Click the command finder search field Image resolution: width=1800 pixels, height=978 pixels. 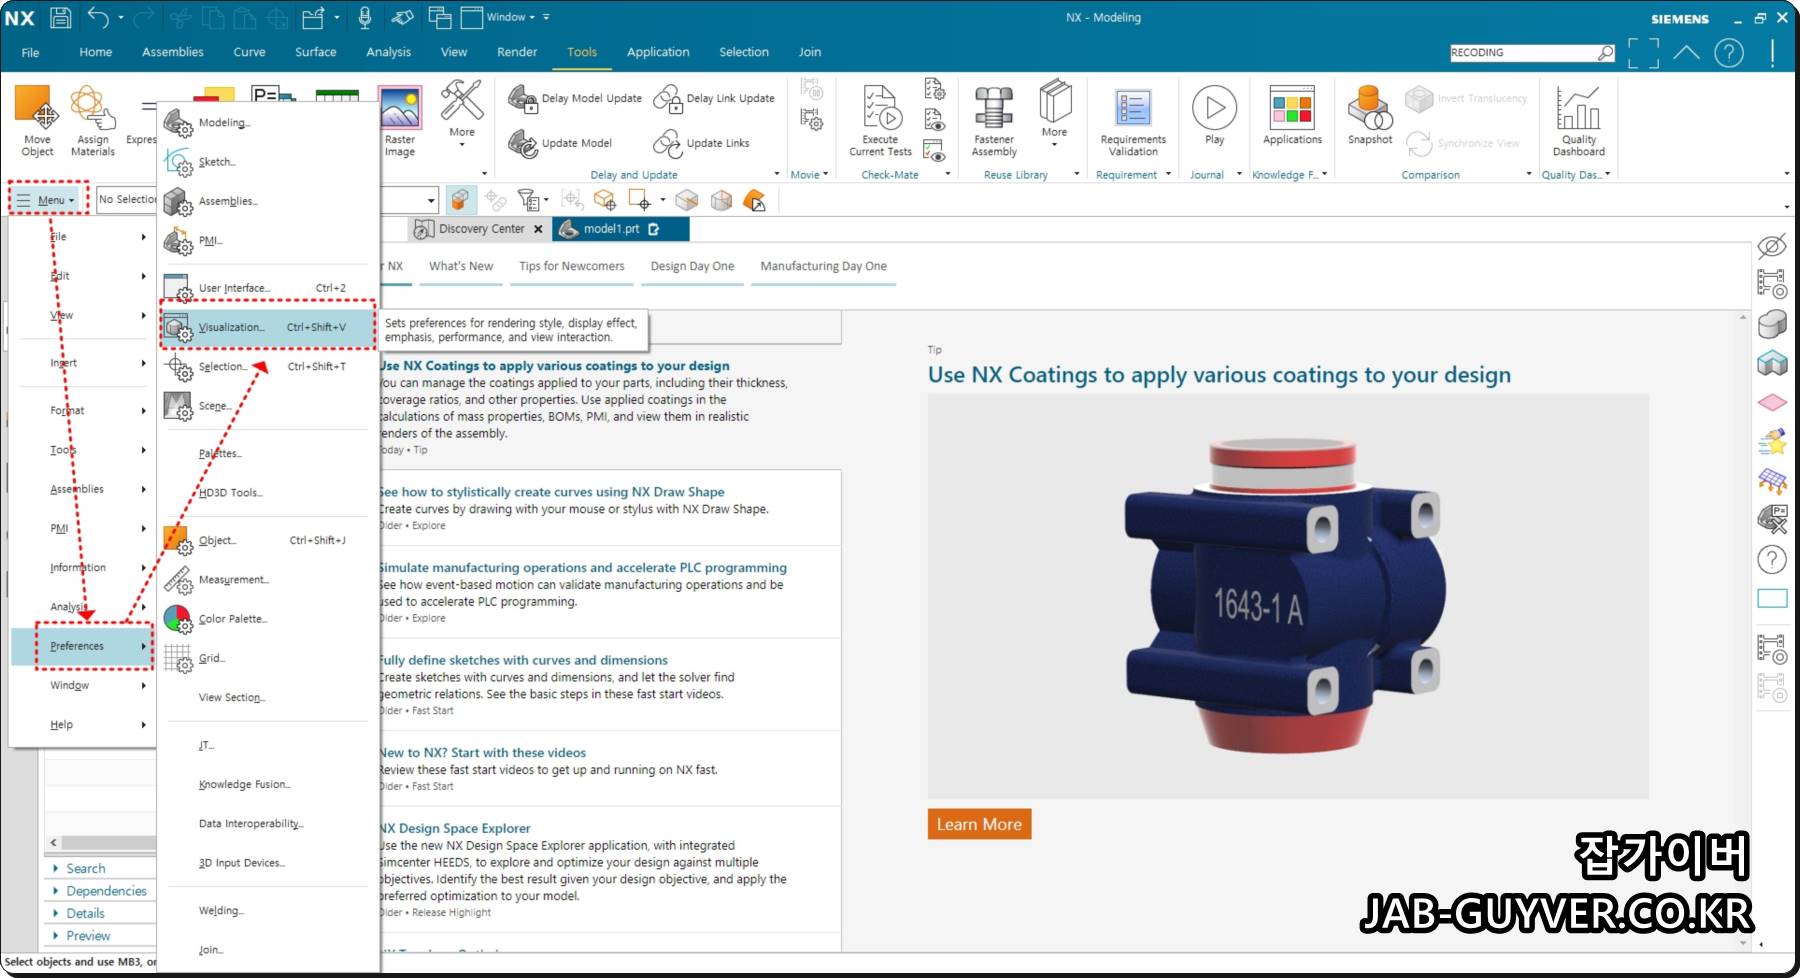tap(1522, 52)
